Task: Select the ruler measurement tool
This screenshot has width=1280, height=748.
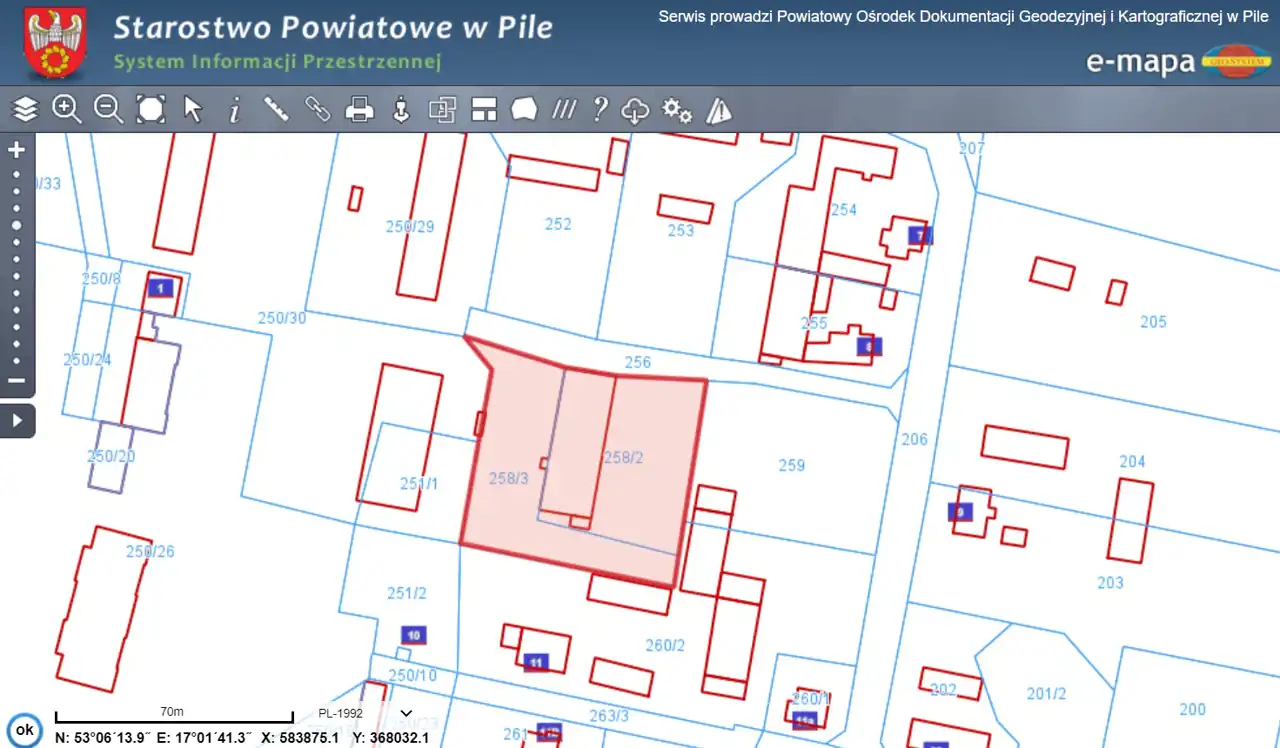Action: pos(276,109)
